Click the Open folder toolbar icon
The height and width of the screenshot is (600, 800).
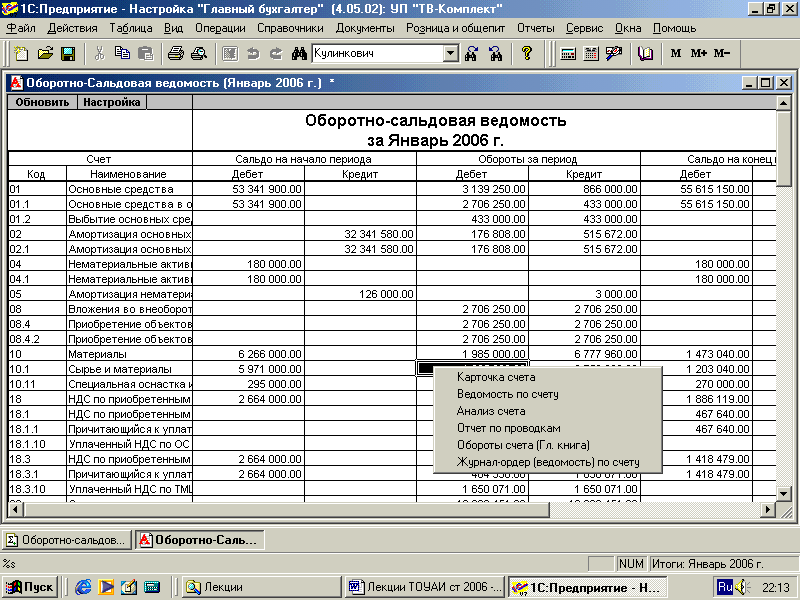(x=45, y=53)
